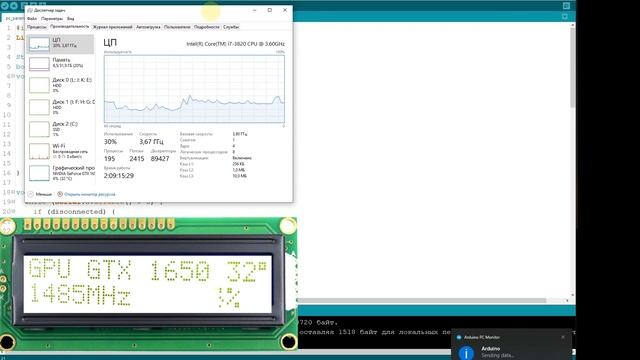Open the Вид menu in Task Manager
The height and width of the screenshot is (360, 640).
(x=71, y=18)
